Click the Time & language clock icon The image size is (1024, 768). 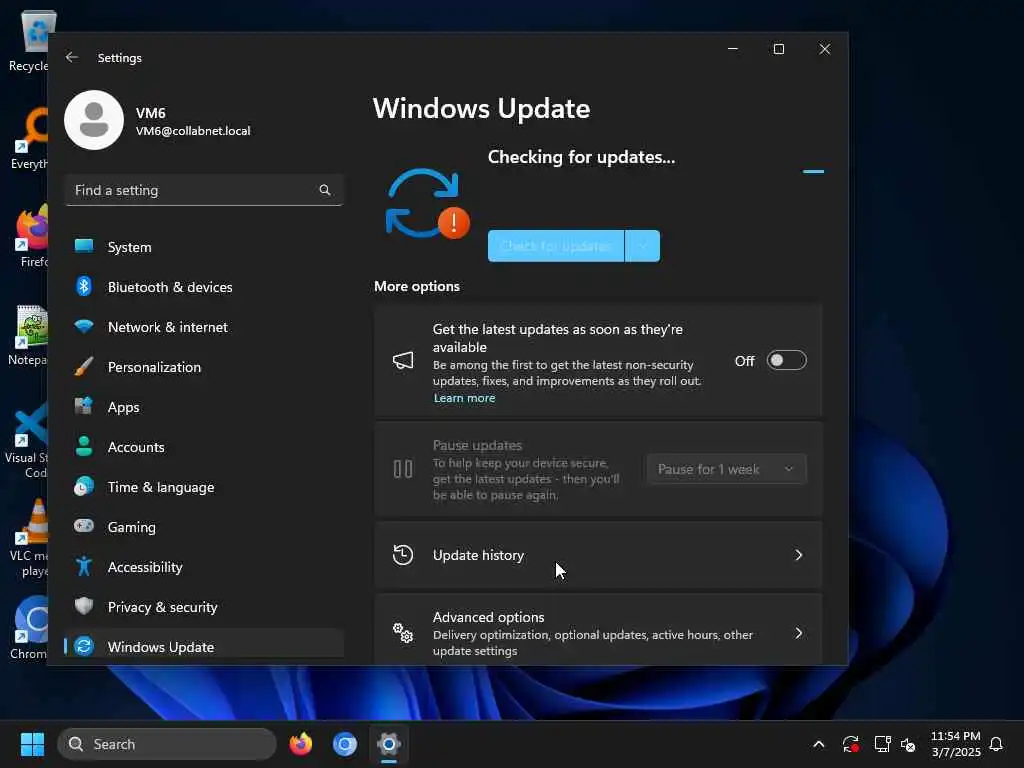[84, 487]
